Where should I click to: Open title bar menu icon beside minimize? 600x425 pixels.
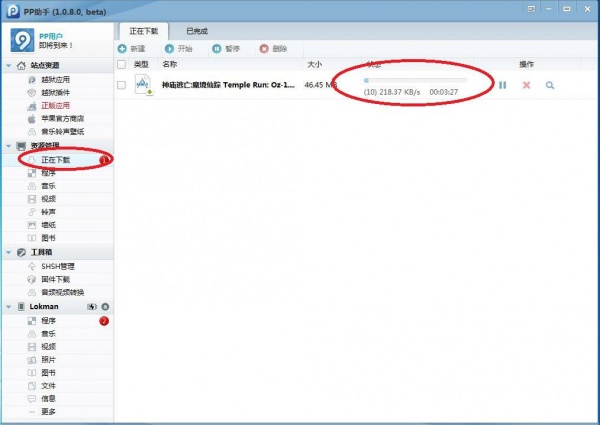531,8
